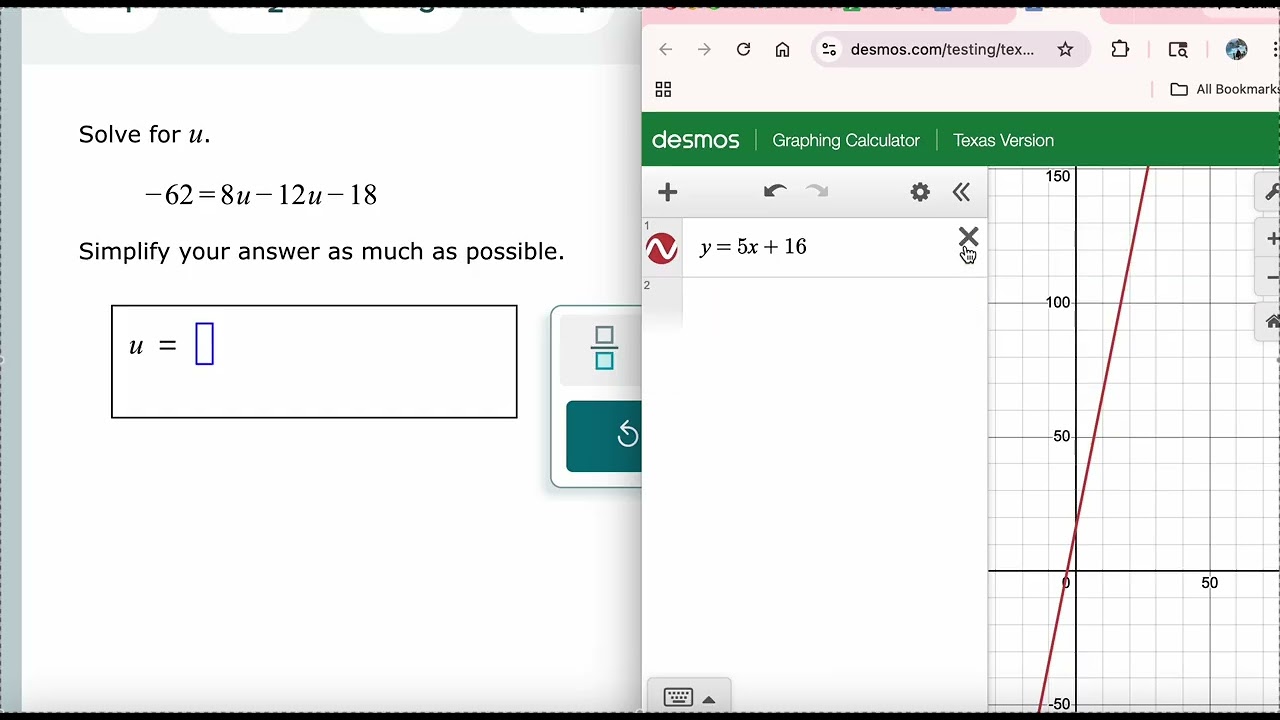Add a new item with the plus button

[667, 192]
